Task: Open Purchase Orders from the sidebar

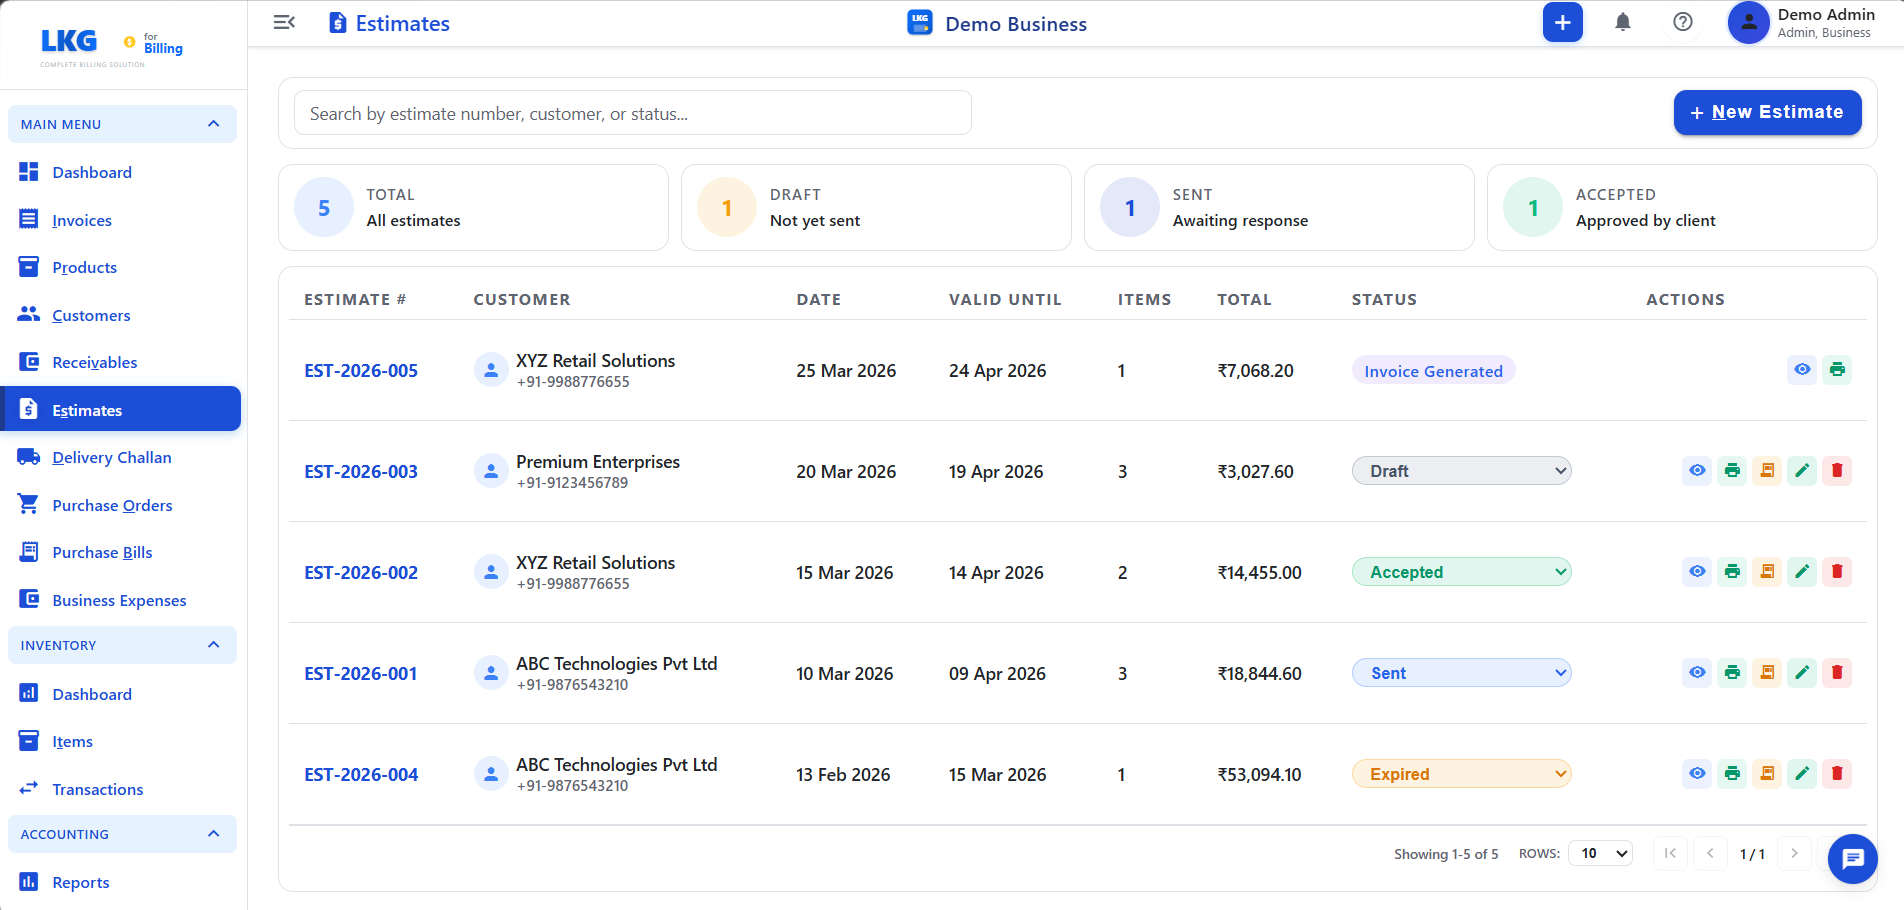Action: [120, 505]
